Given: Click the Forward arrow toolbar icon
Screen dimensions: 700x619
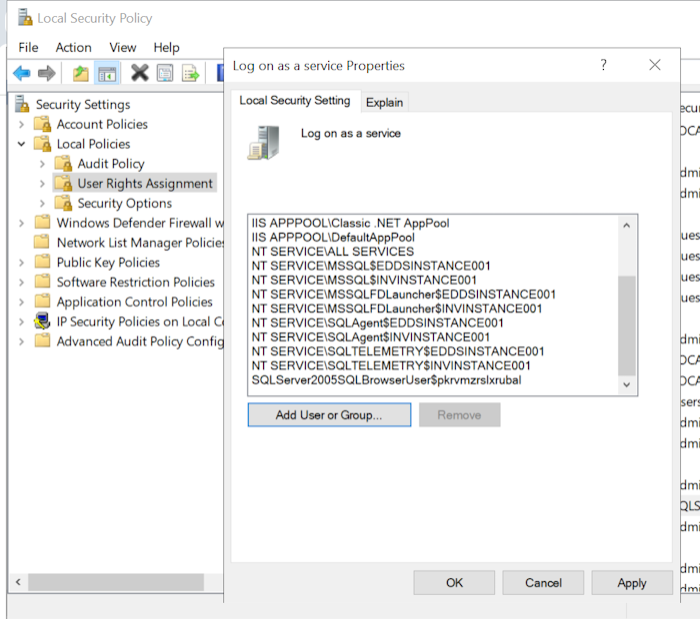Looking at the screenshot, I should (x=46, y=73).
